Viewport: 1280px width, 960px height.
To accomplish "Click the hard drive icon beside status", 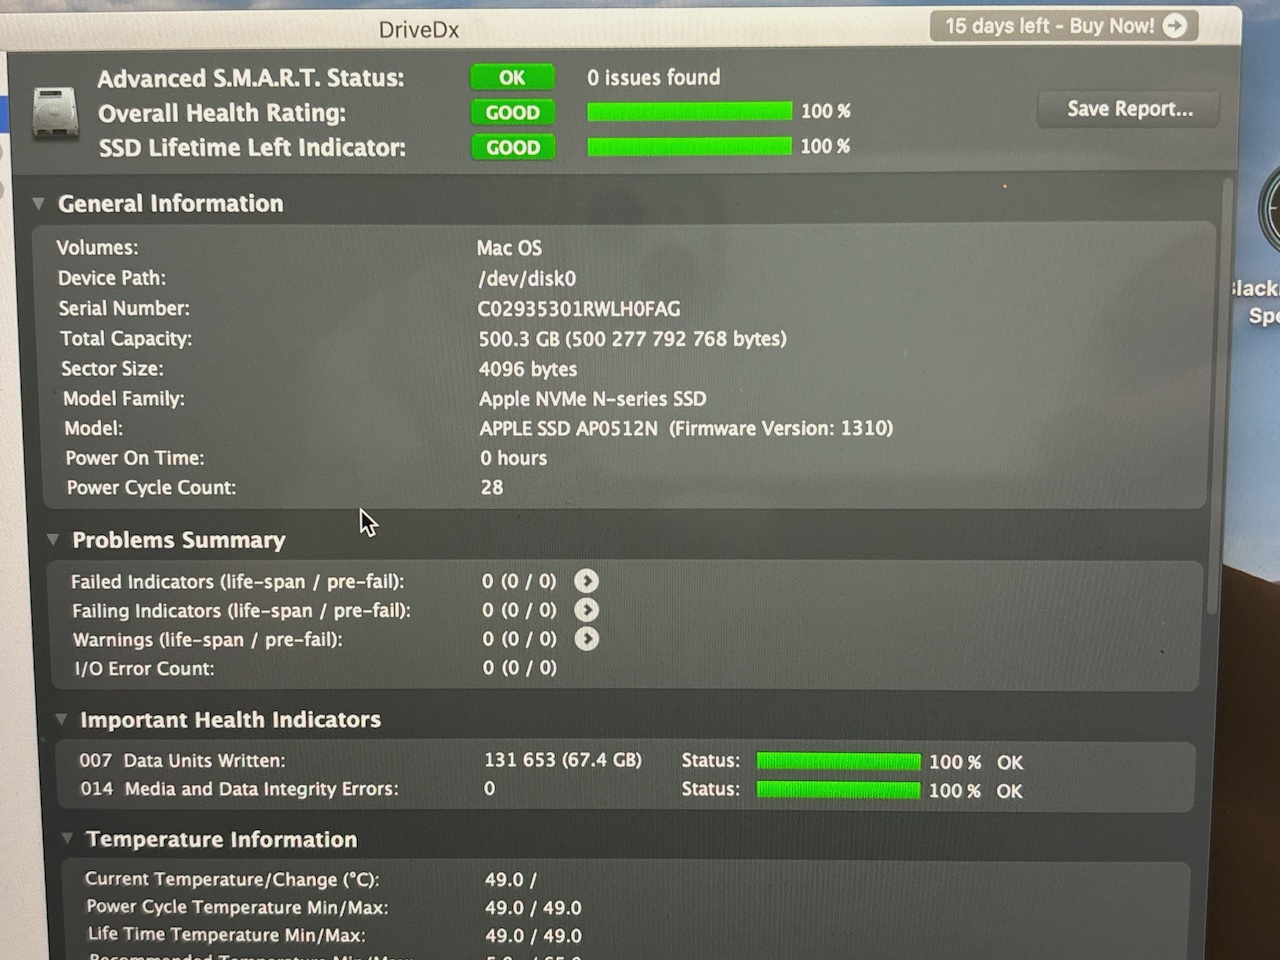I will [55, 112].
